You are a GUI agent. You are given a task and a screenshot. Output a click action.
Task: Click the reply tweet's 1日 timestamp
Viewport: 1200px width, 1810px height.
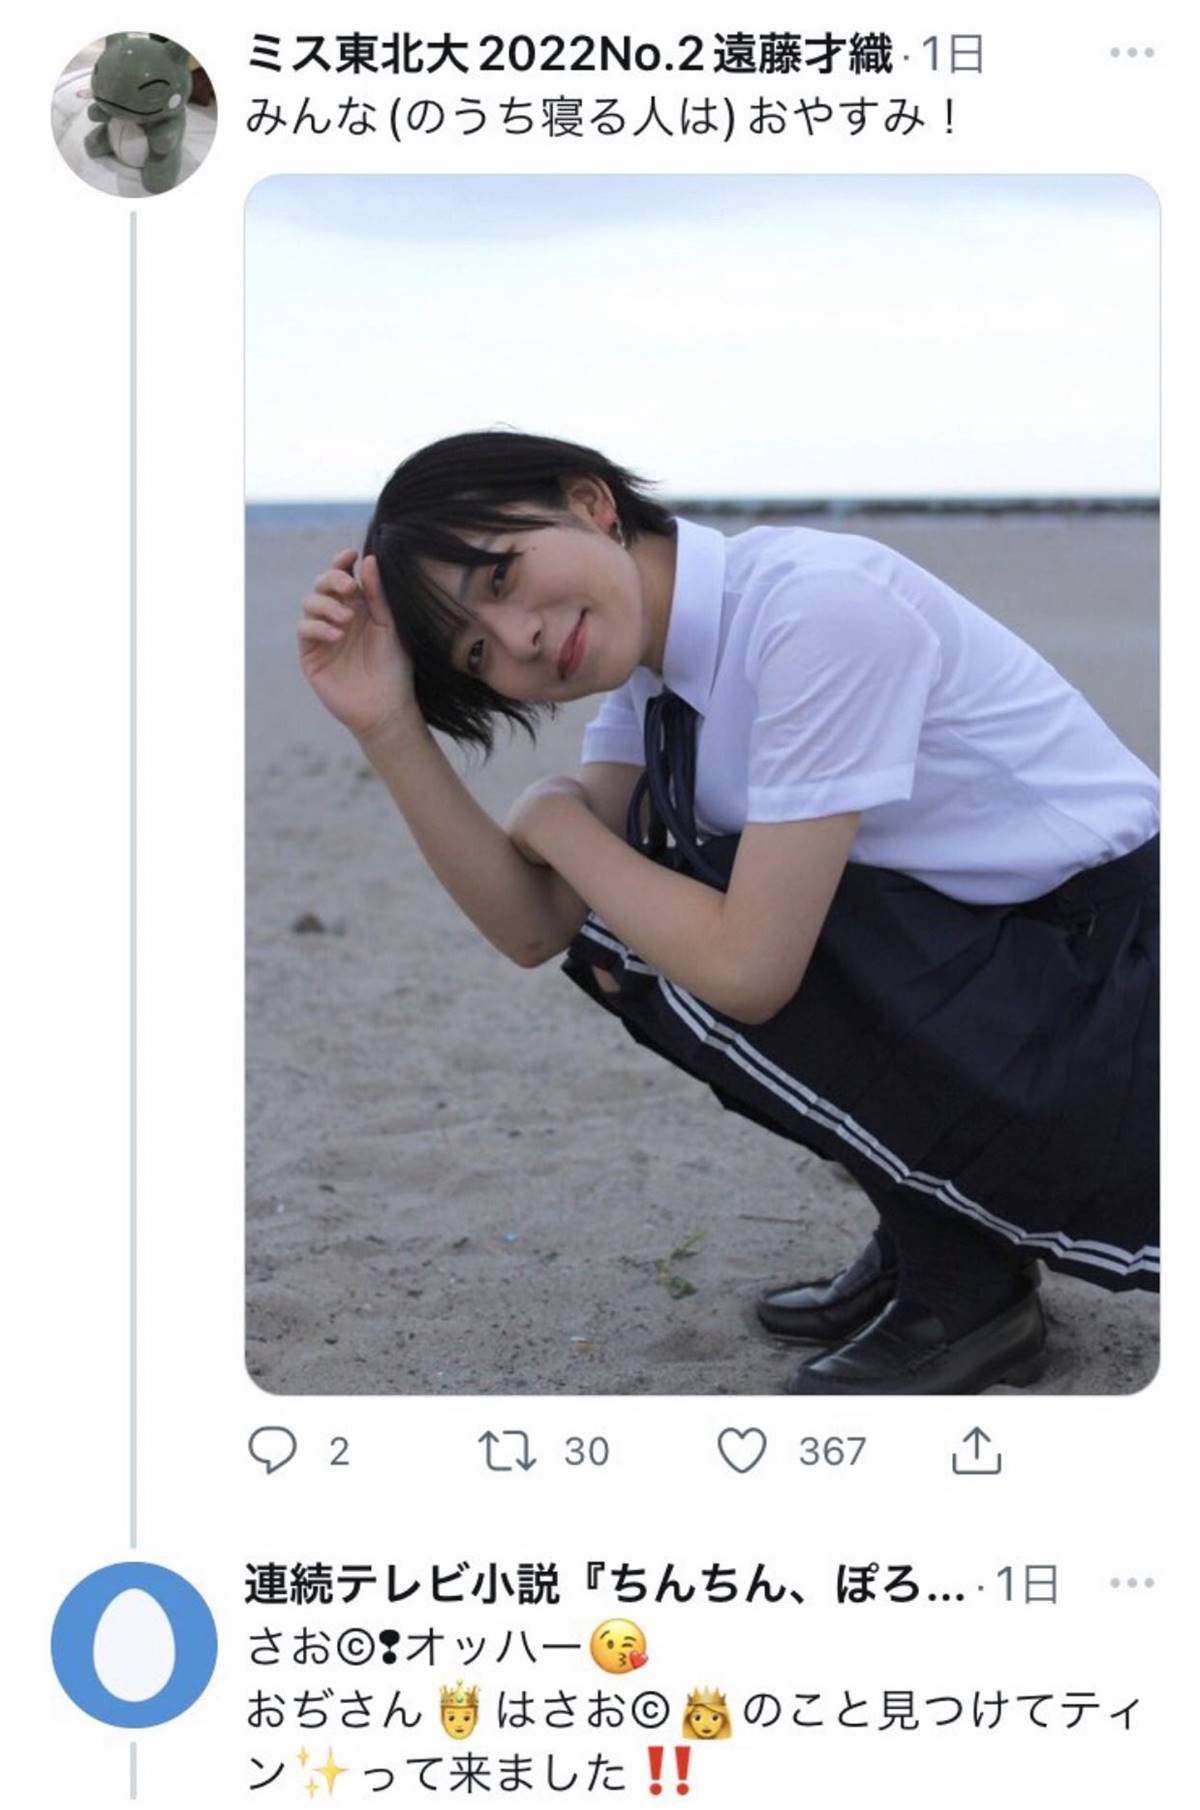click(1026, 1585)
